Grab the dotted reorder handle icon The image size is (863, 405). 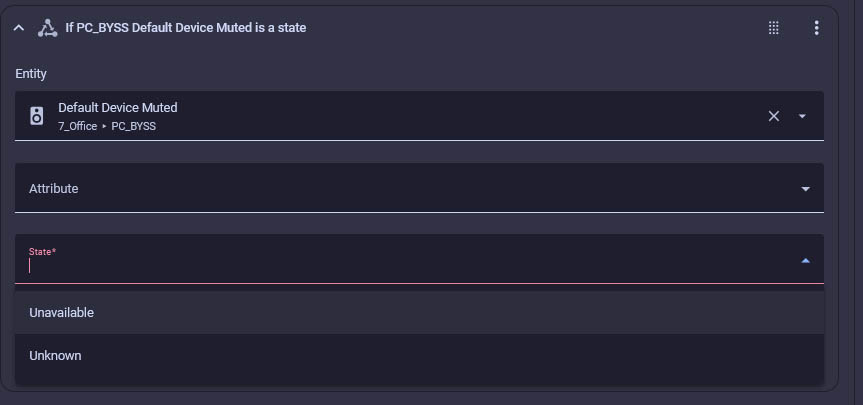coord(773,28)
